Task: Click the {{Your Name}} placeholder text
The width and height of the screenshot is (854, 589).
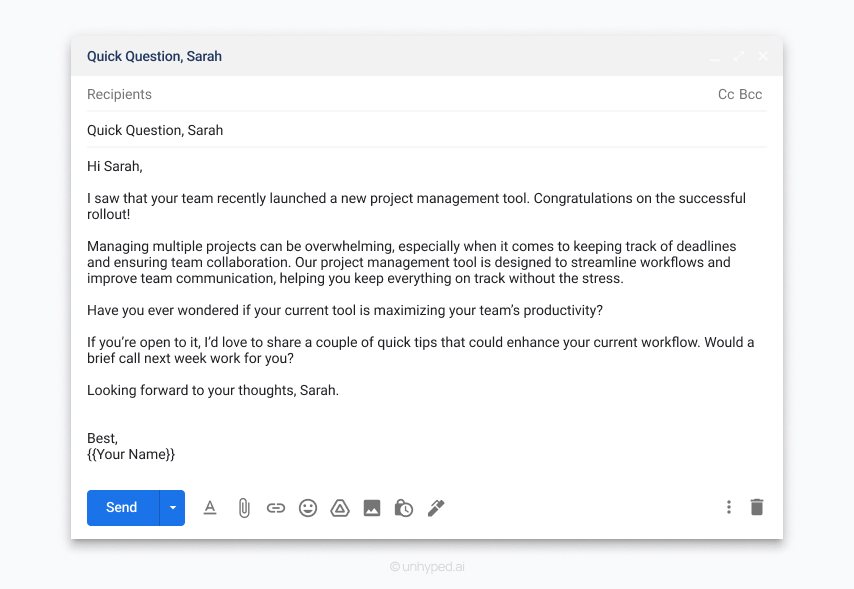Action: click(131, 454)
